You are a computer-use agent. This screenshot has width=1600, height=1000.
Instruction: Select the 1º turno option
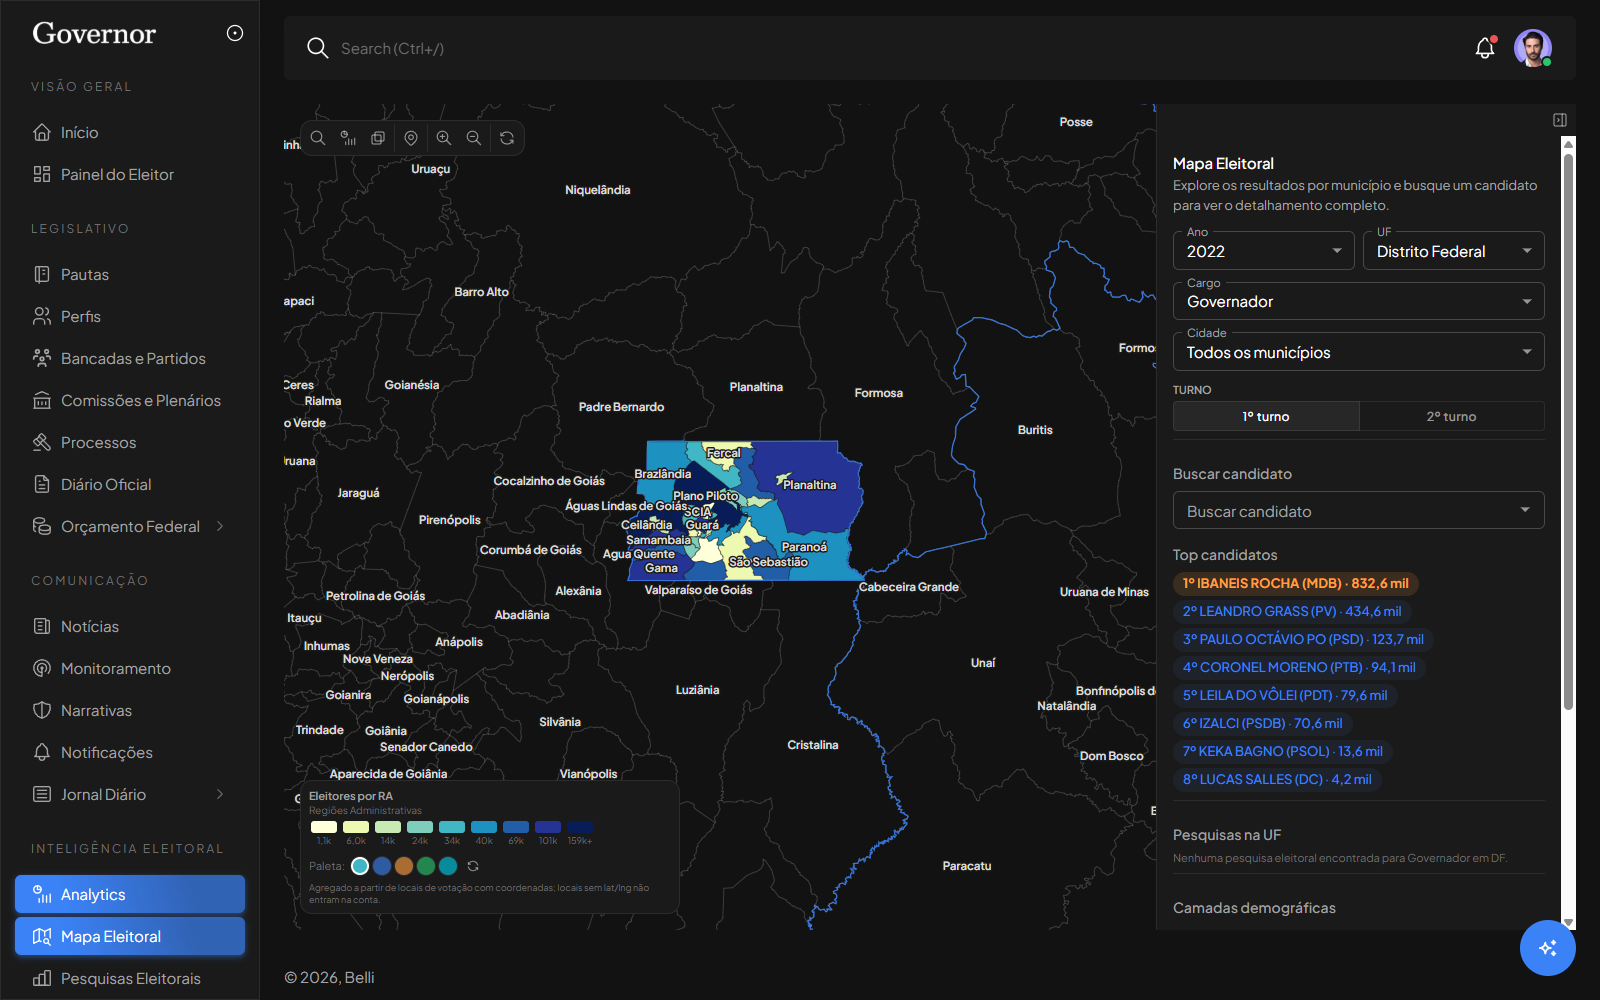[x=1266, y=416]
